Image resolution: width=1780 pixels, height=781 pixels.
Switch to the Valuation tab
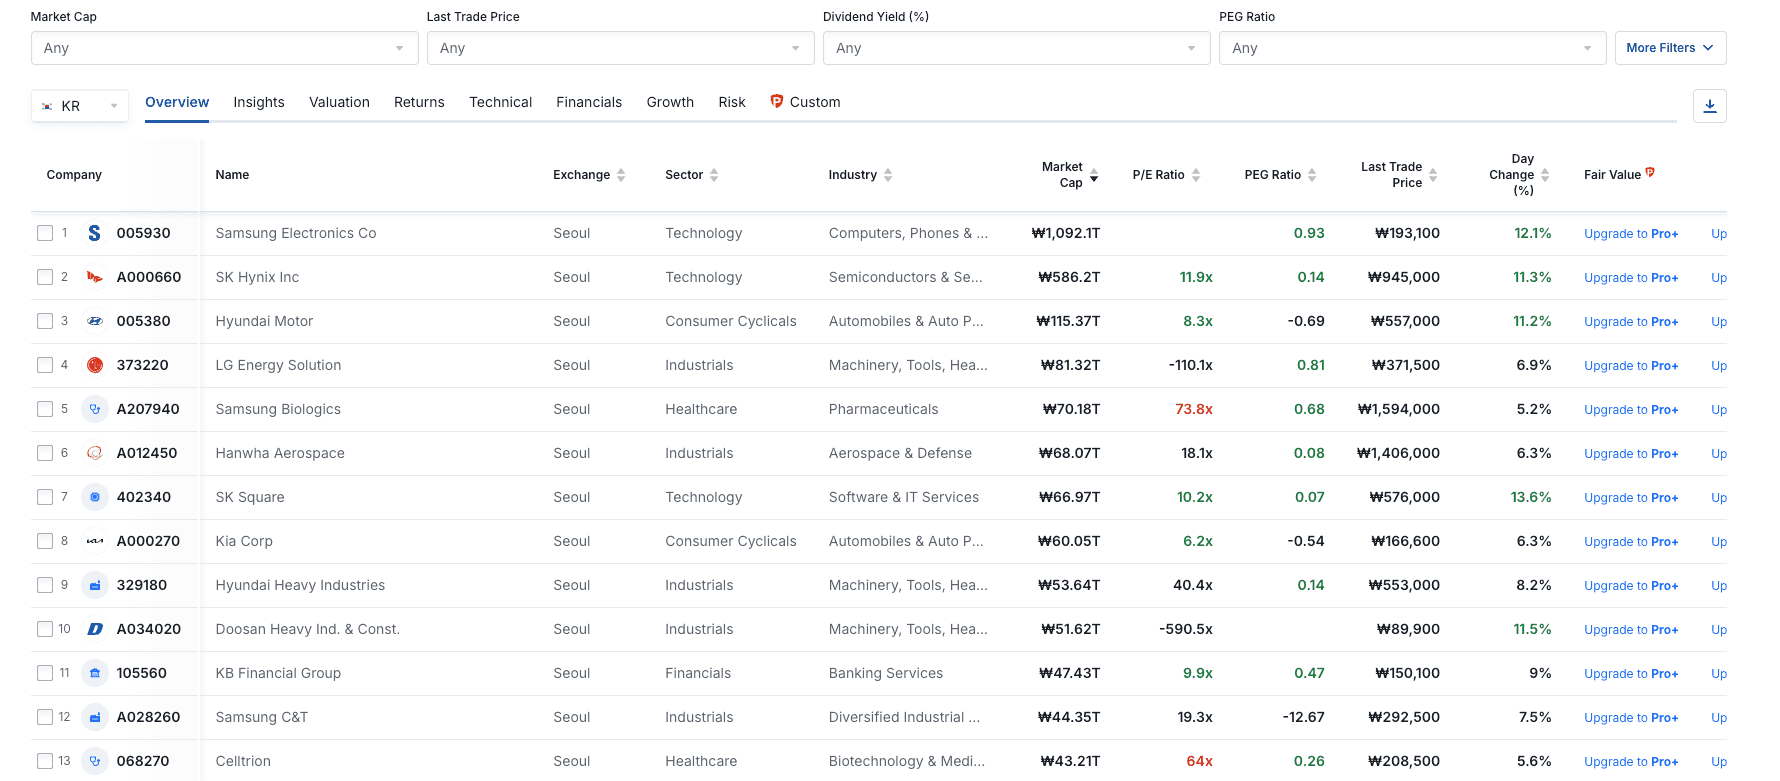tap(339, 102)
